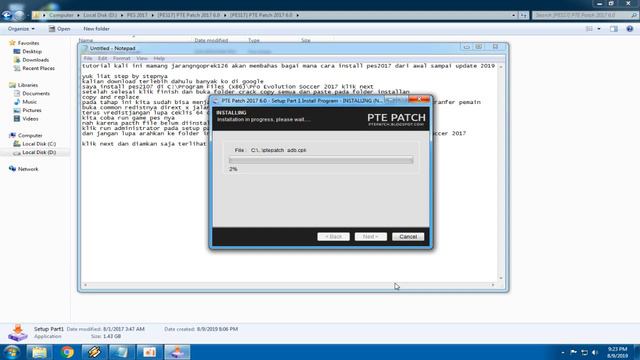Open Notepad Edit menu
The height and width of the screenshot is (360, 640).
(102, 58)
